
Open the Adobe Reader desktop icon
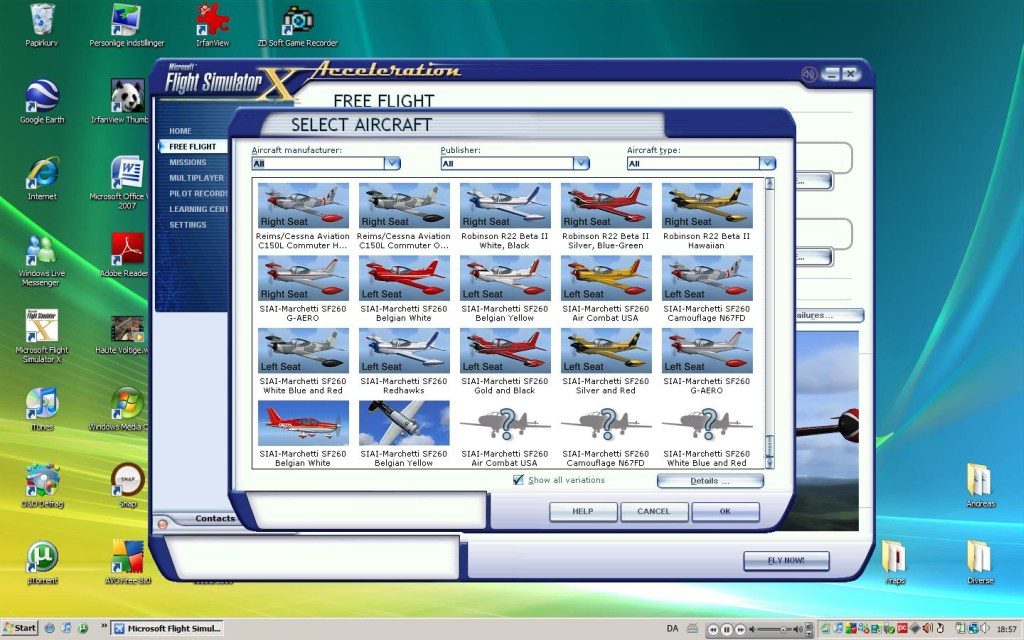[128, 250]
